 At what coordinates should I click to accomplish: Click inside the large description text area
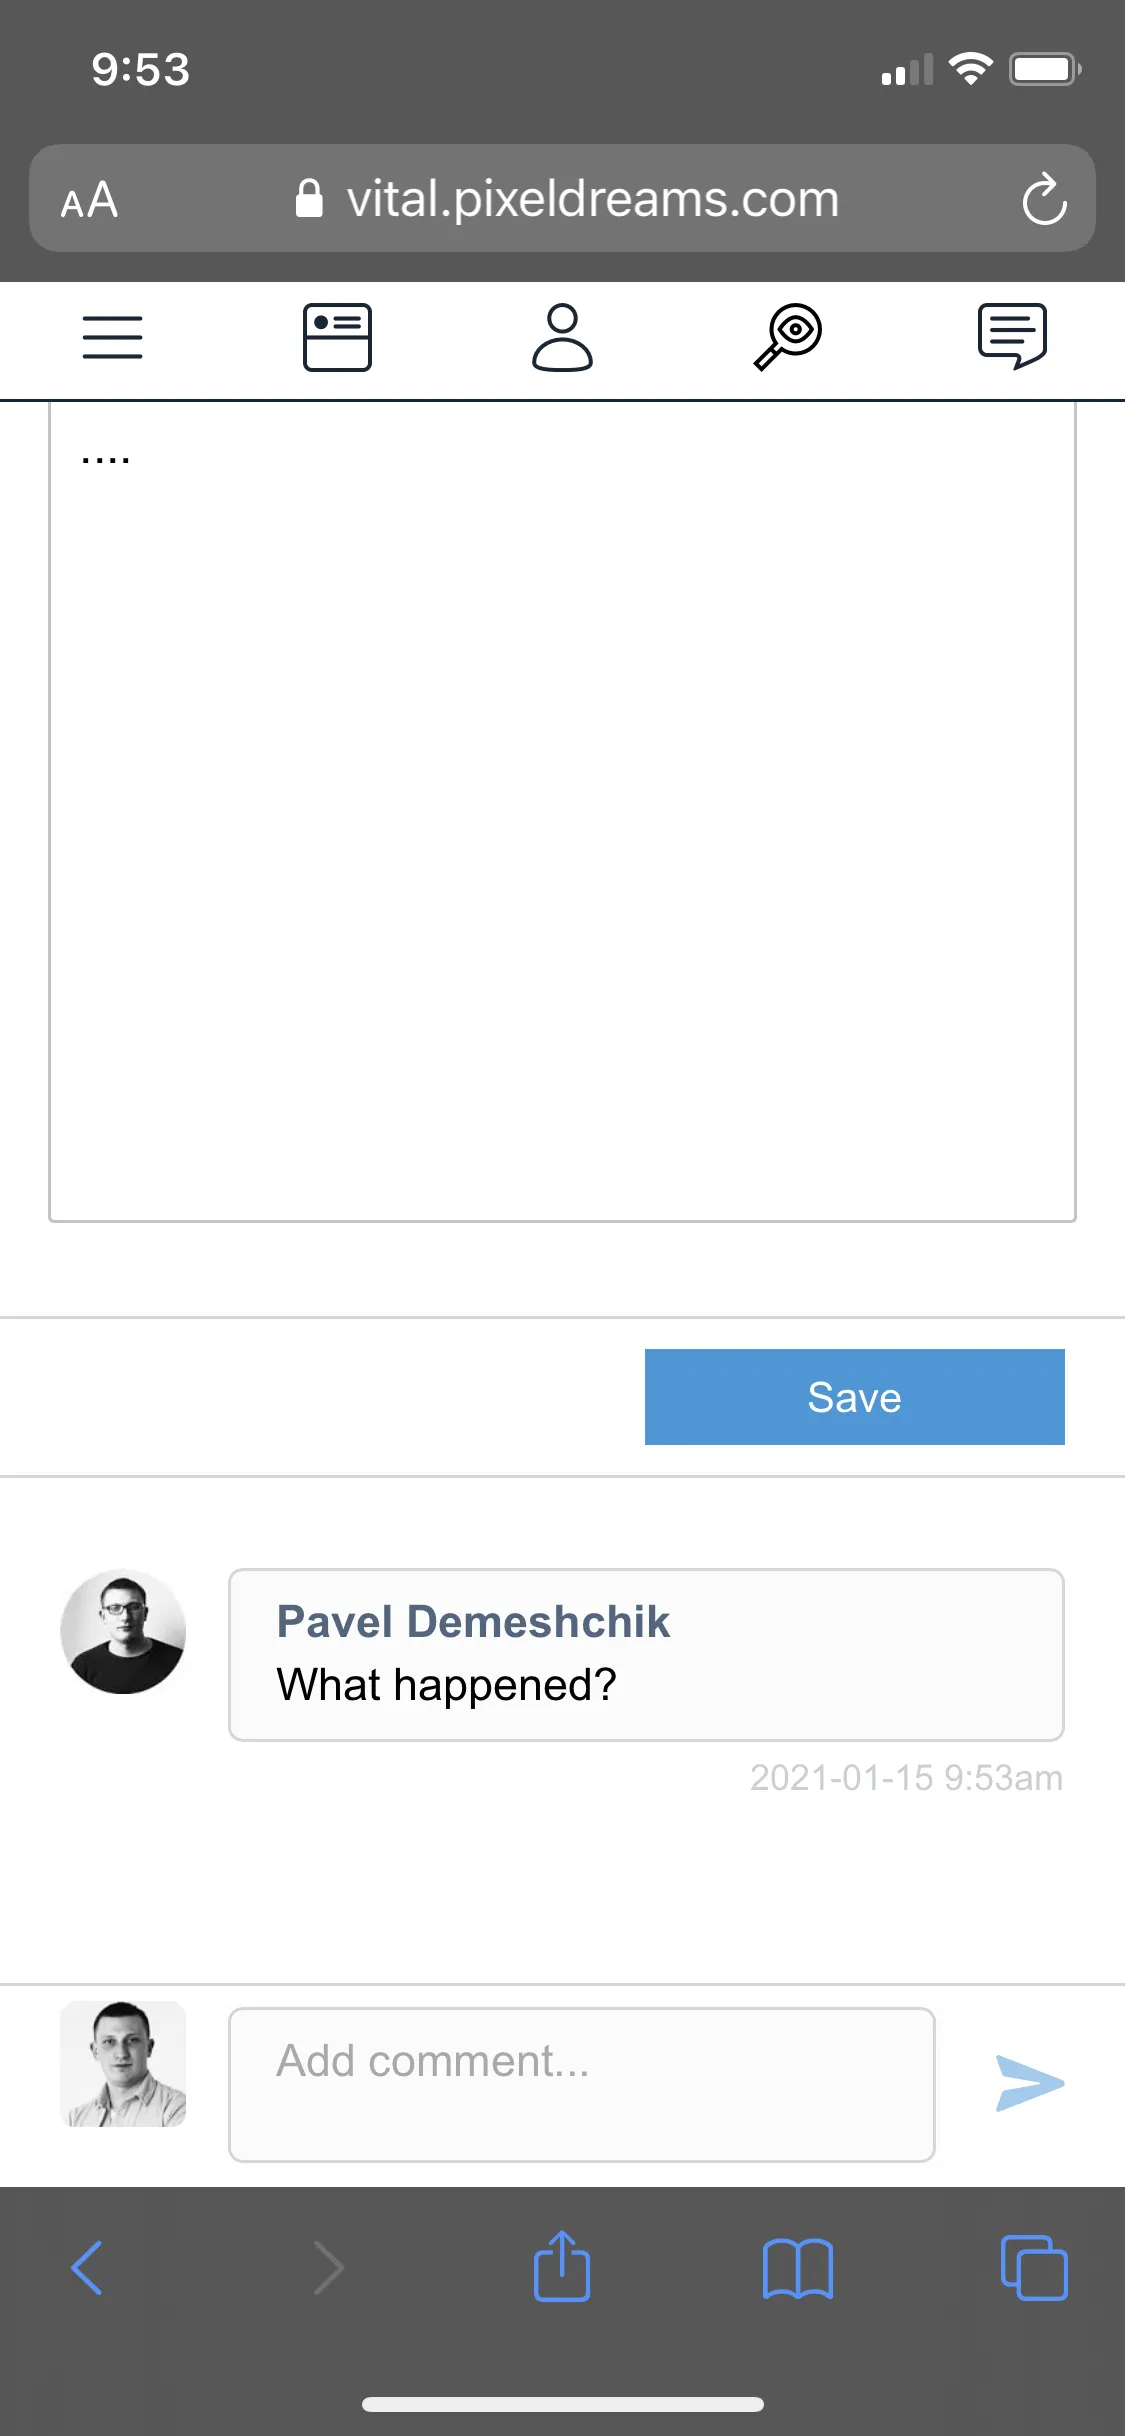click(562, 810)
